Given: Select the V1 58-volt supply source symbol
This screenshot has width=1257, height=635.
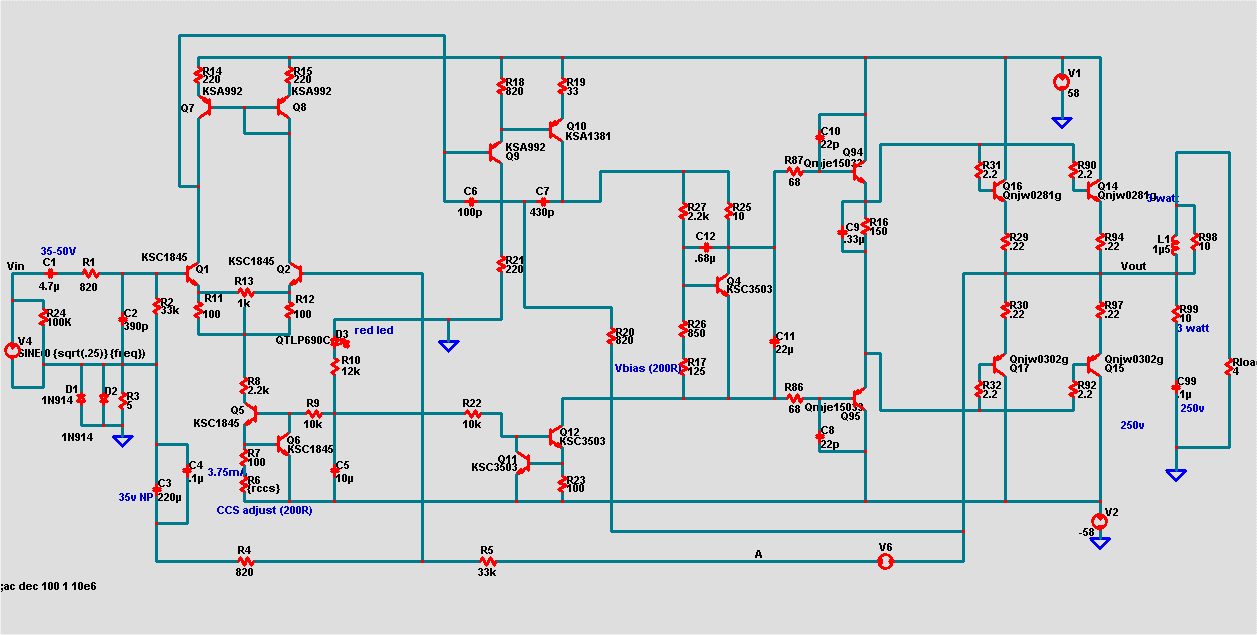Looking at the screenshot, I should pyautogui.click(x=1062, y=81).
